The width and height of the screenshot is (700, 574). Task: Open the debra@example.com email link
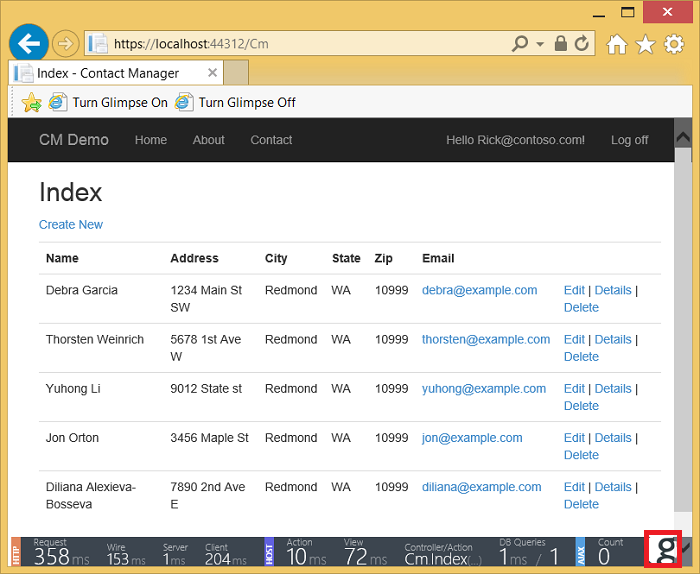(x=479, y=290)
